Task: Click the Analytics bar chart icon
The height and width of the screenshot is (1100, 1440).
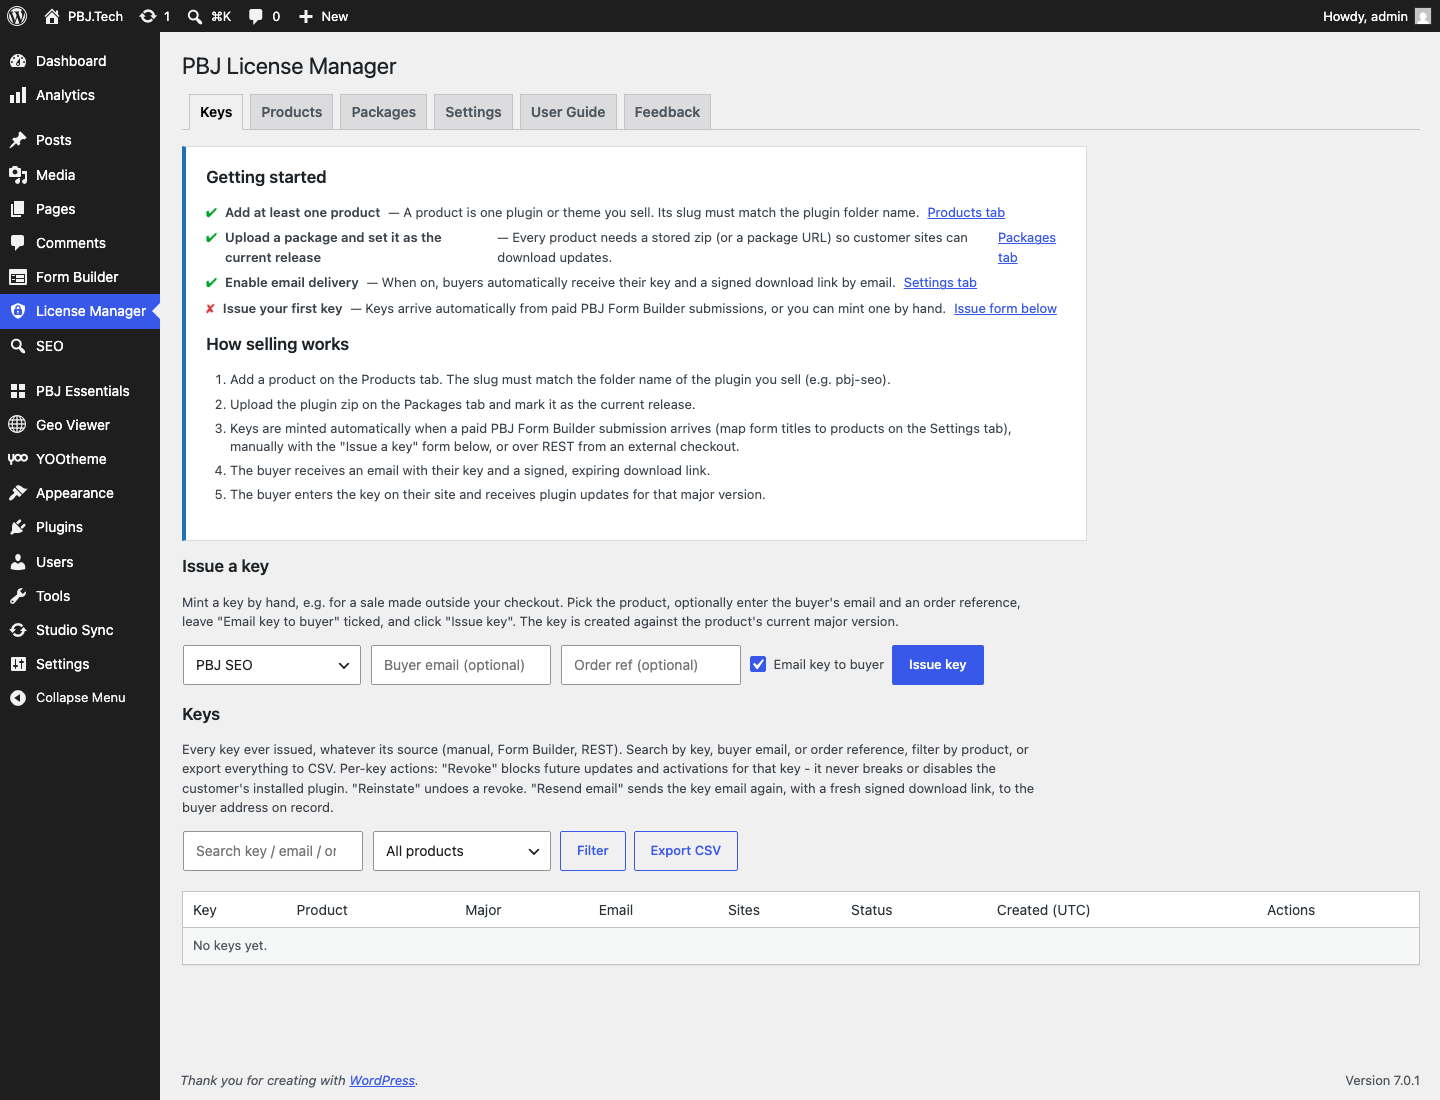Action: 18,95
